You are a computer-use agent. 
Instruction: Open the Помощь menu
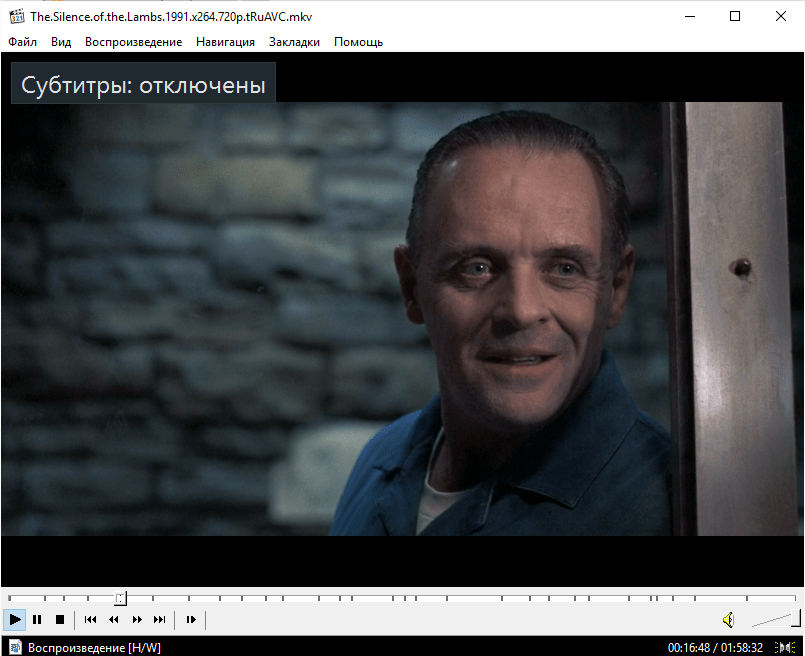coord(358,42)
